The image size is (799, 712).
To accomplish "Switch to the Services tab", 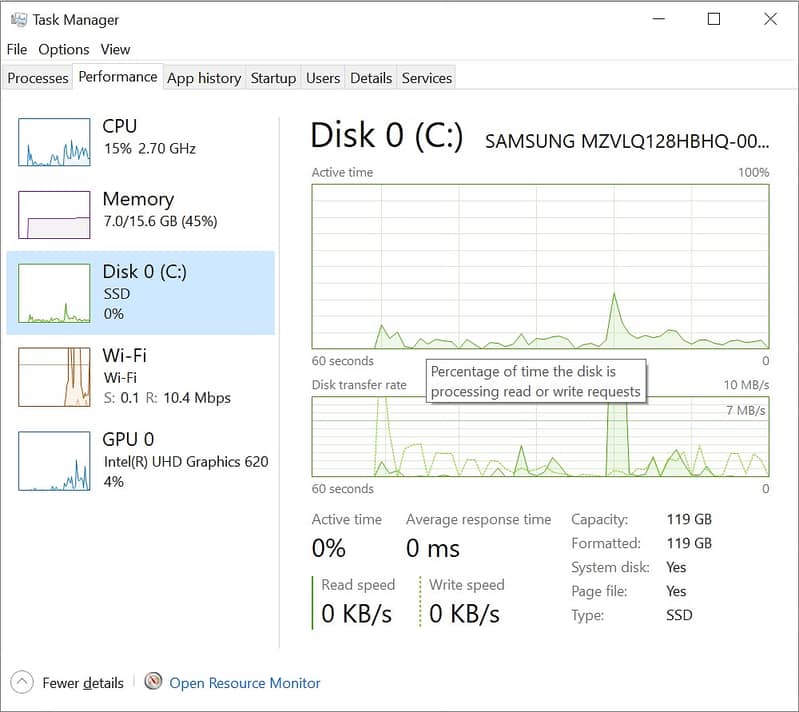I will point(427,78).
